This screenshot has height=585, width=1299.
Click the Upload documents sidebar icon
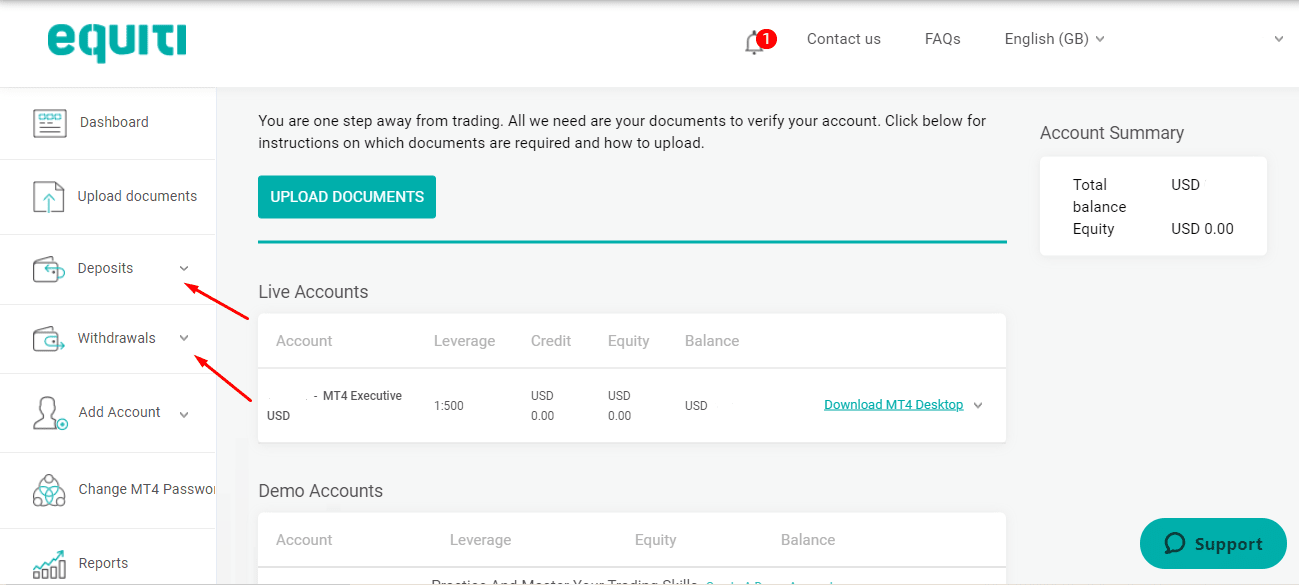[48, 197]
